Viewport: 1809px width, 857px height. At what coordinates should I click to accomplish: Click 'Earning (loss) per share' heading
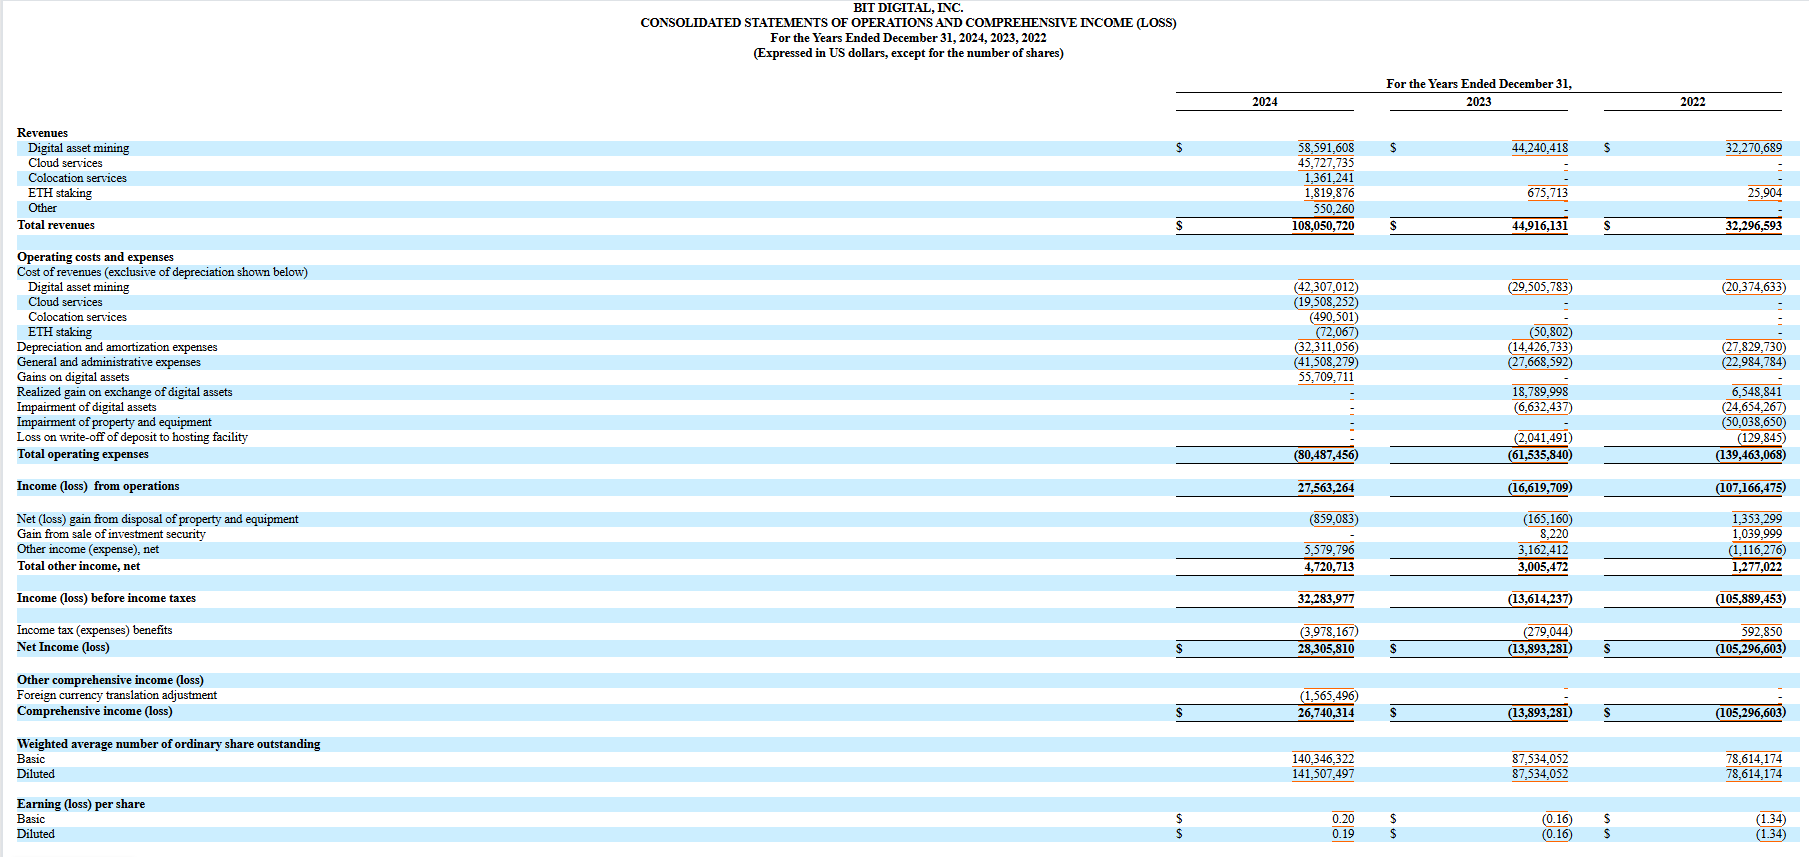81,804
